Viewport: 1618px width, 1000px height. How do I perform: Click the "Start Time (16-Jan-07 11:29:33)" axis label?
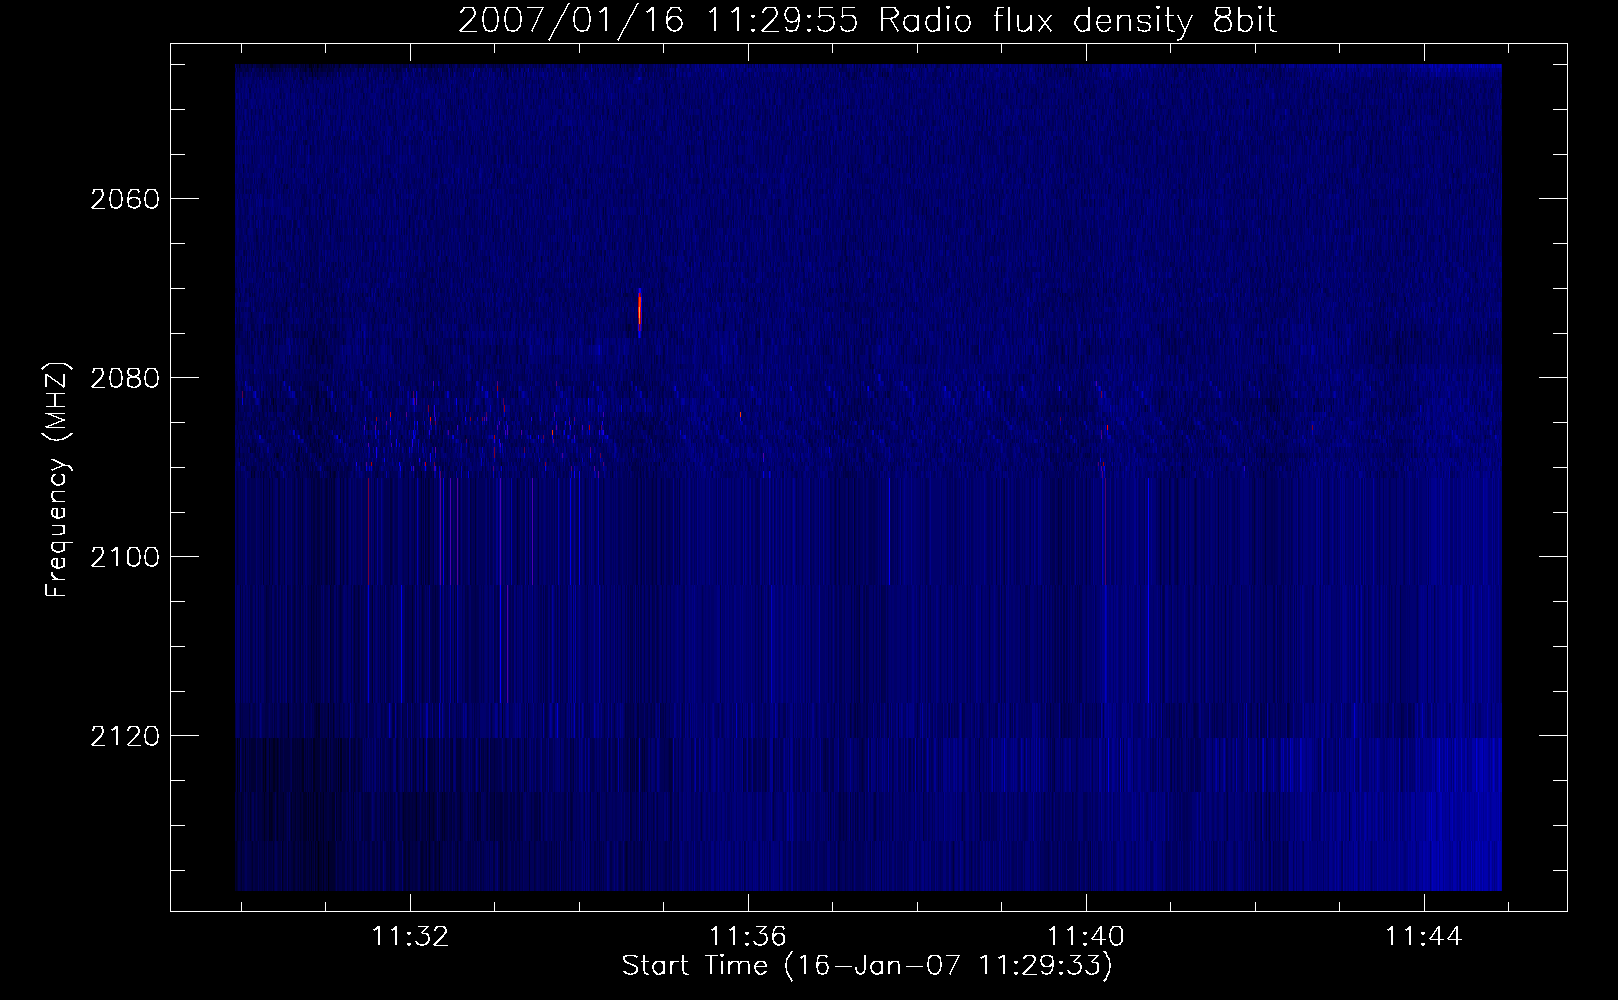(x=867, y=965)
